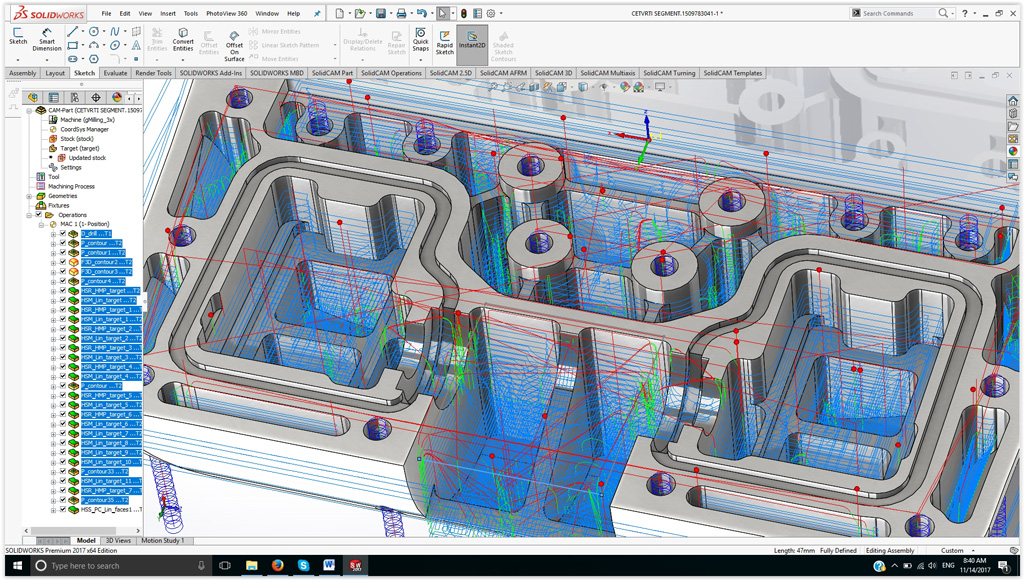Screen dimensions: 1024x580
Task: Pick the Ellipse sketch tool
Action: tap(115, 45)
